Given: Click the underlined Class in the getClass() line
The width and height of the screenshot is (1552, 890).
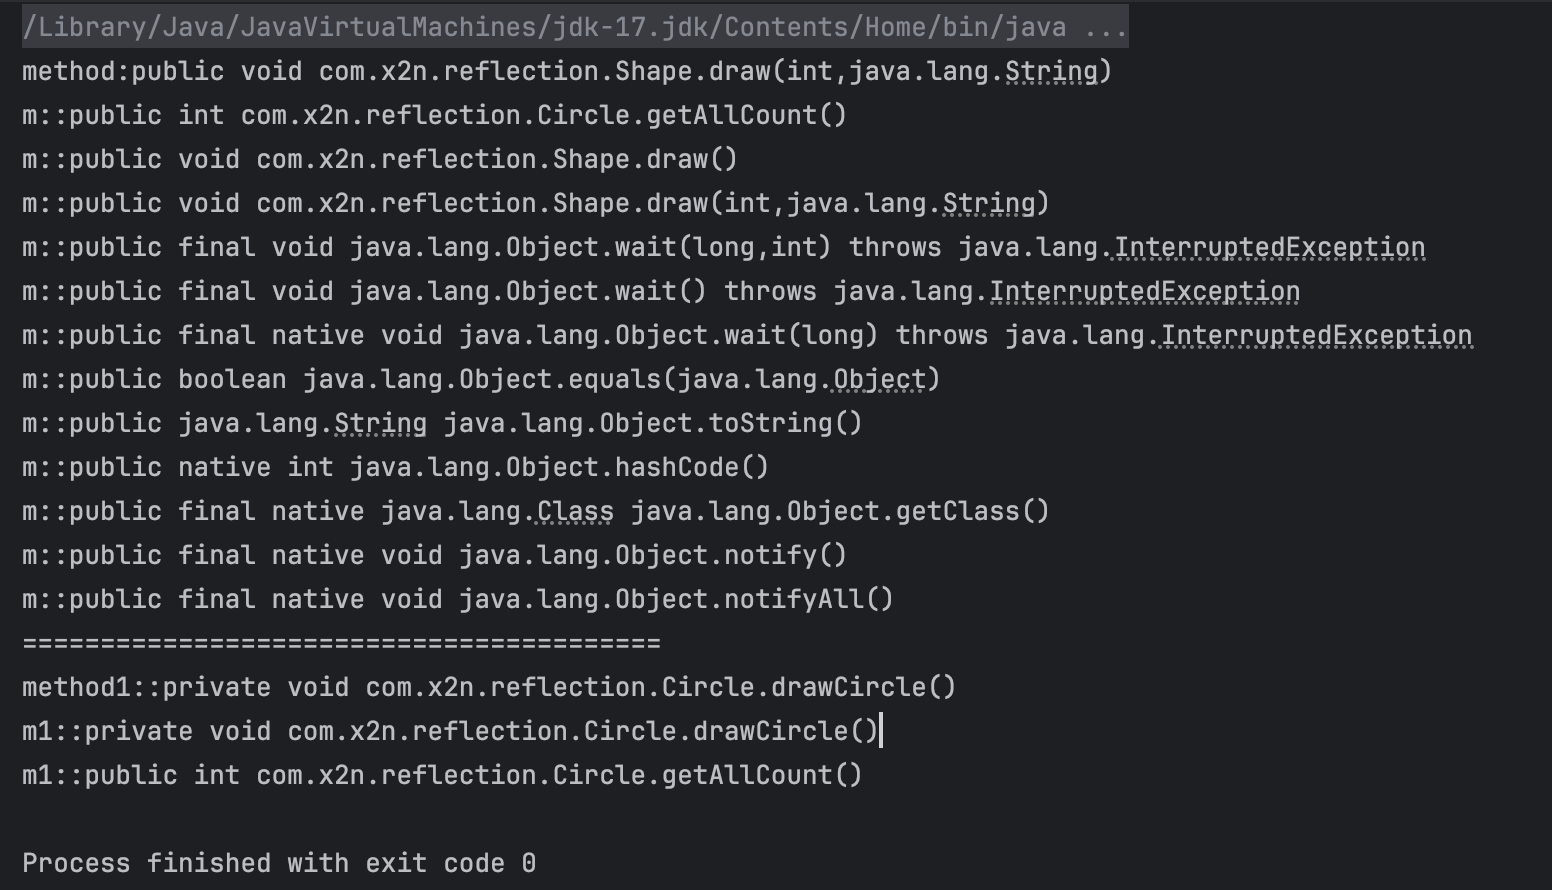Looking at the screenshot, I should [575, 511].
